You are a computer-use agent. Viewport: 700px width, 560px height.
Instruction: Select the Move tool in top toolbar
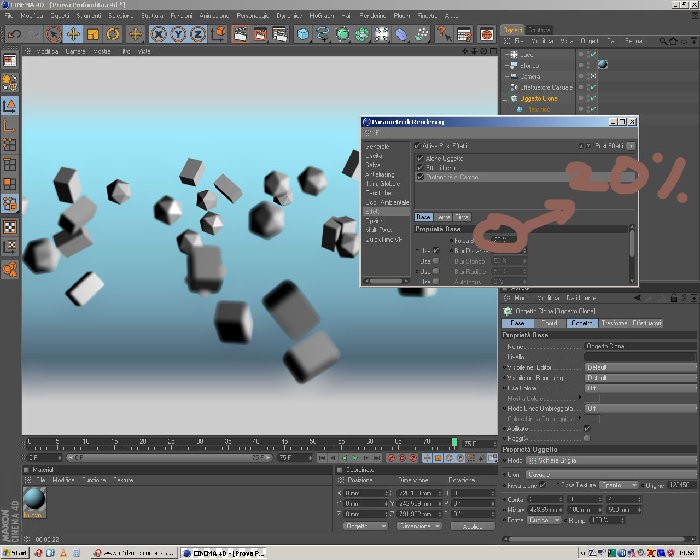coord(73,34)
